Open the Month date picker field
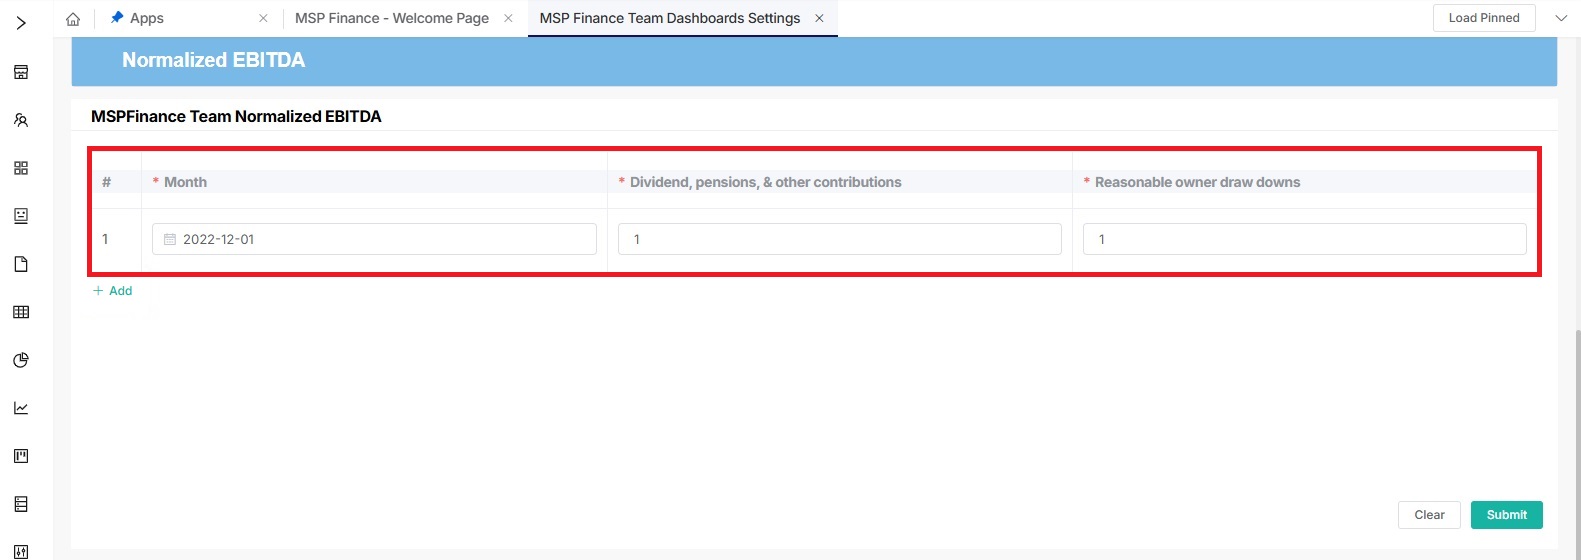Viewport: 1581px width, 560px height. pos(374,239)
